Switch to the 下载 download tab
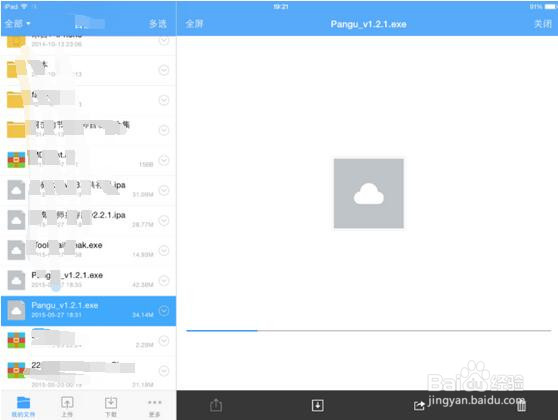The height and width of the screenshot is (420, 558). [111, 406]
